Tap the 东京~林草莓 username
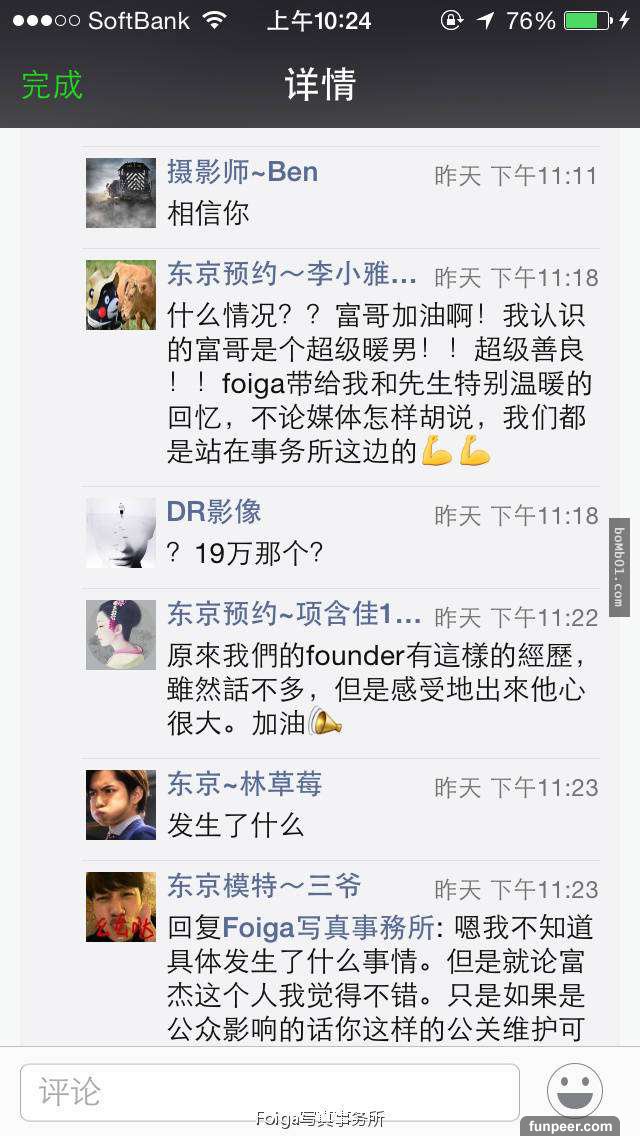Image resolution: width=640 pixels, height=1136 pixels. (245, 785)
